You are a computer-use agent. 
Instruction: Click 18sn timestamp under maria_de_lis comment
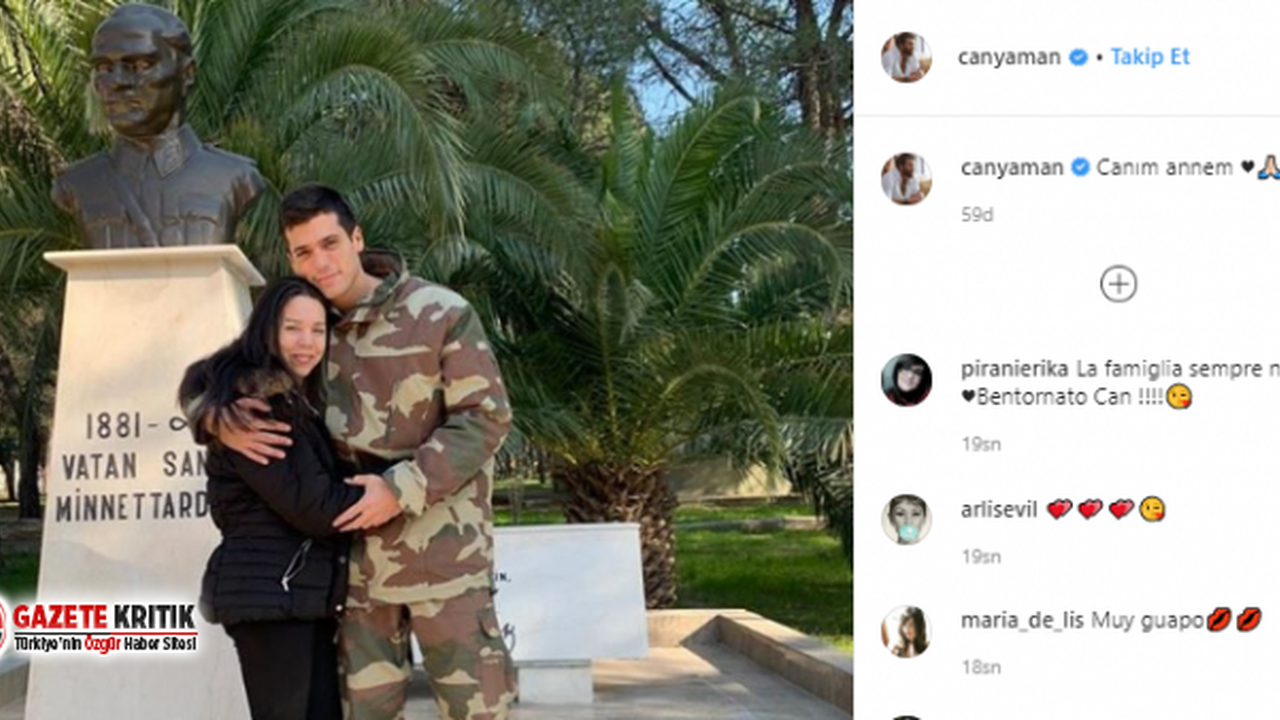981,667
